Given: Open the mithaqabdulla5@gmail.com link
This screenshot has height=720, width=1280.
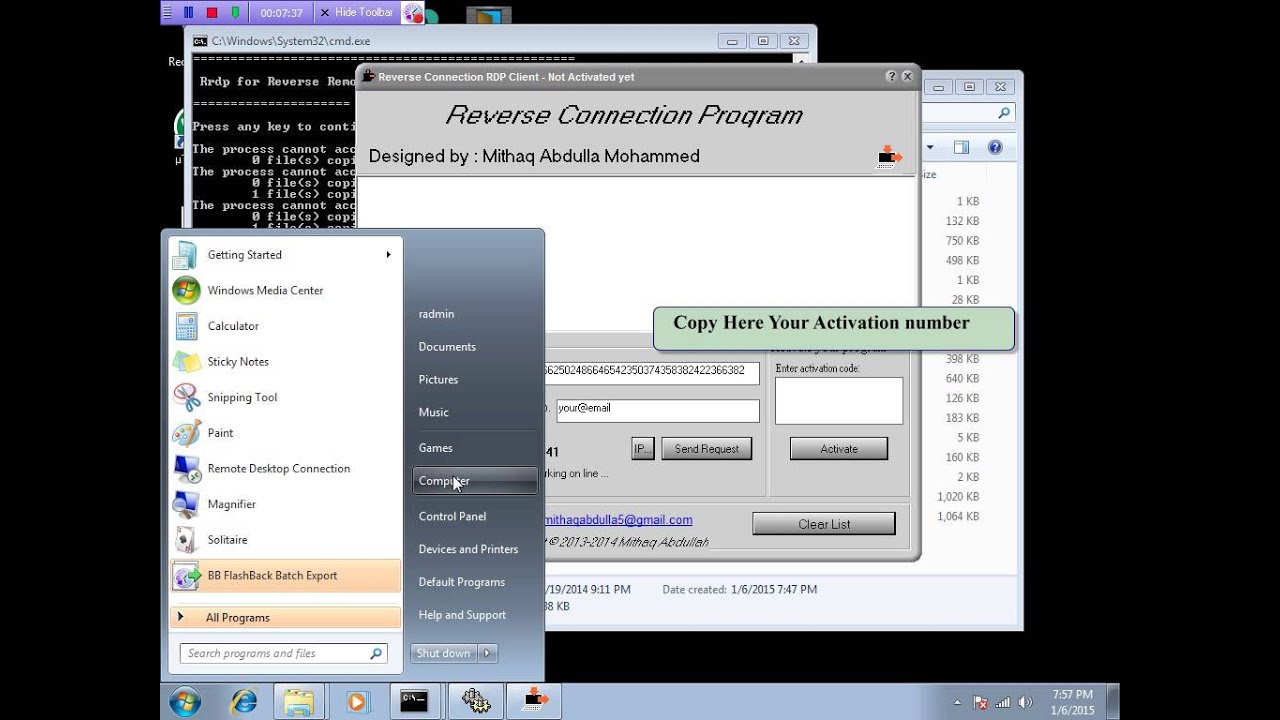Looking at the screenshot, I should (619, 520).
